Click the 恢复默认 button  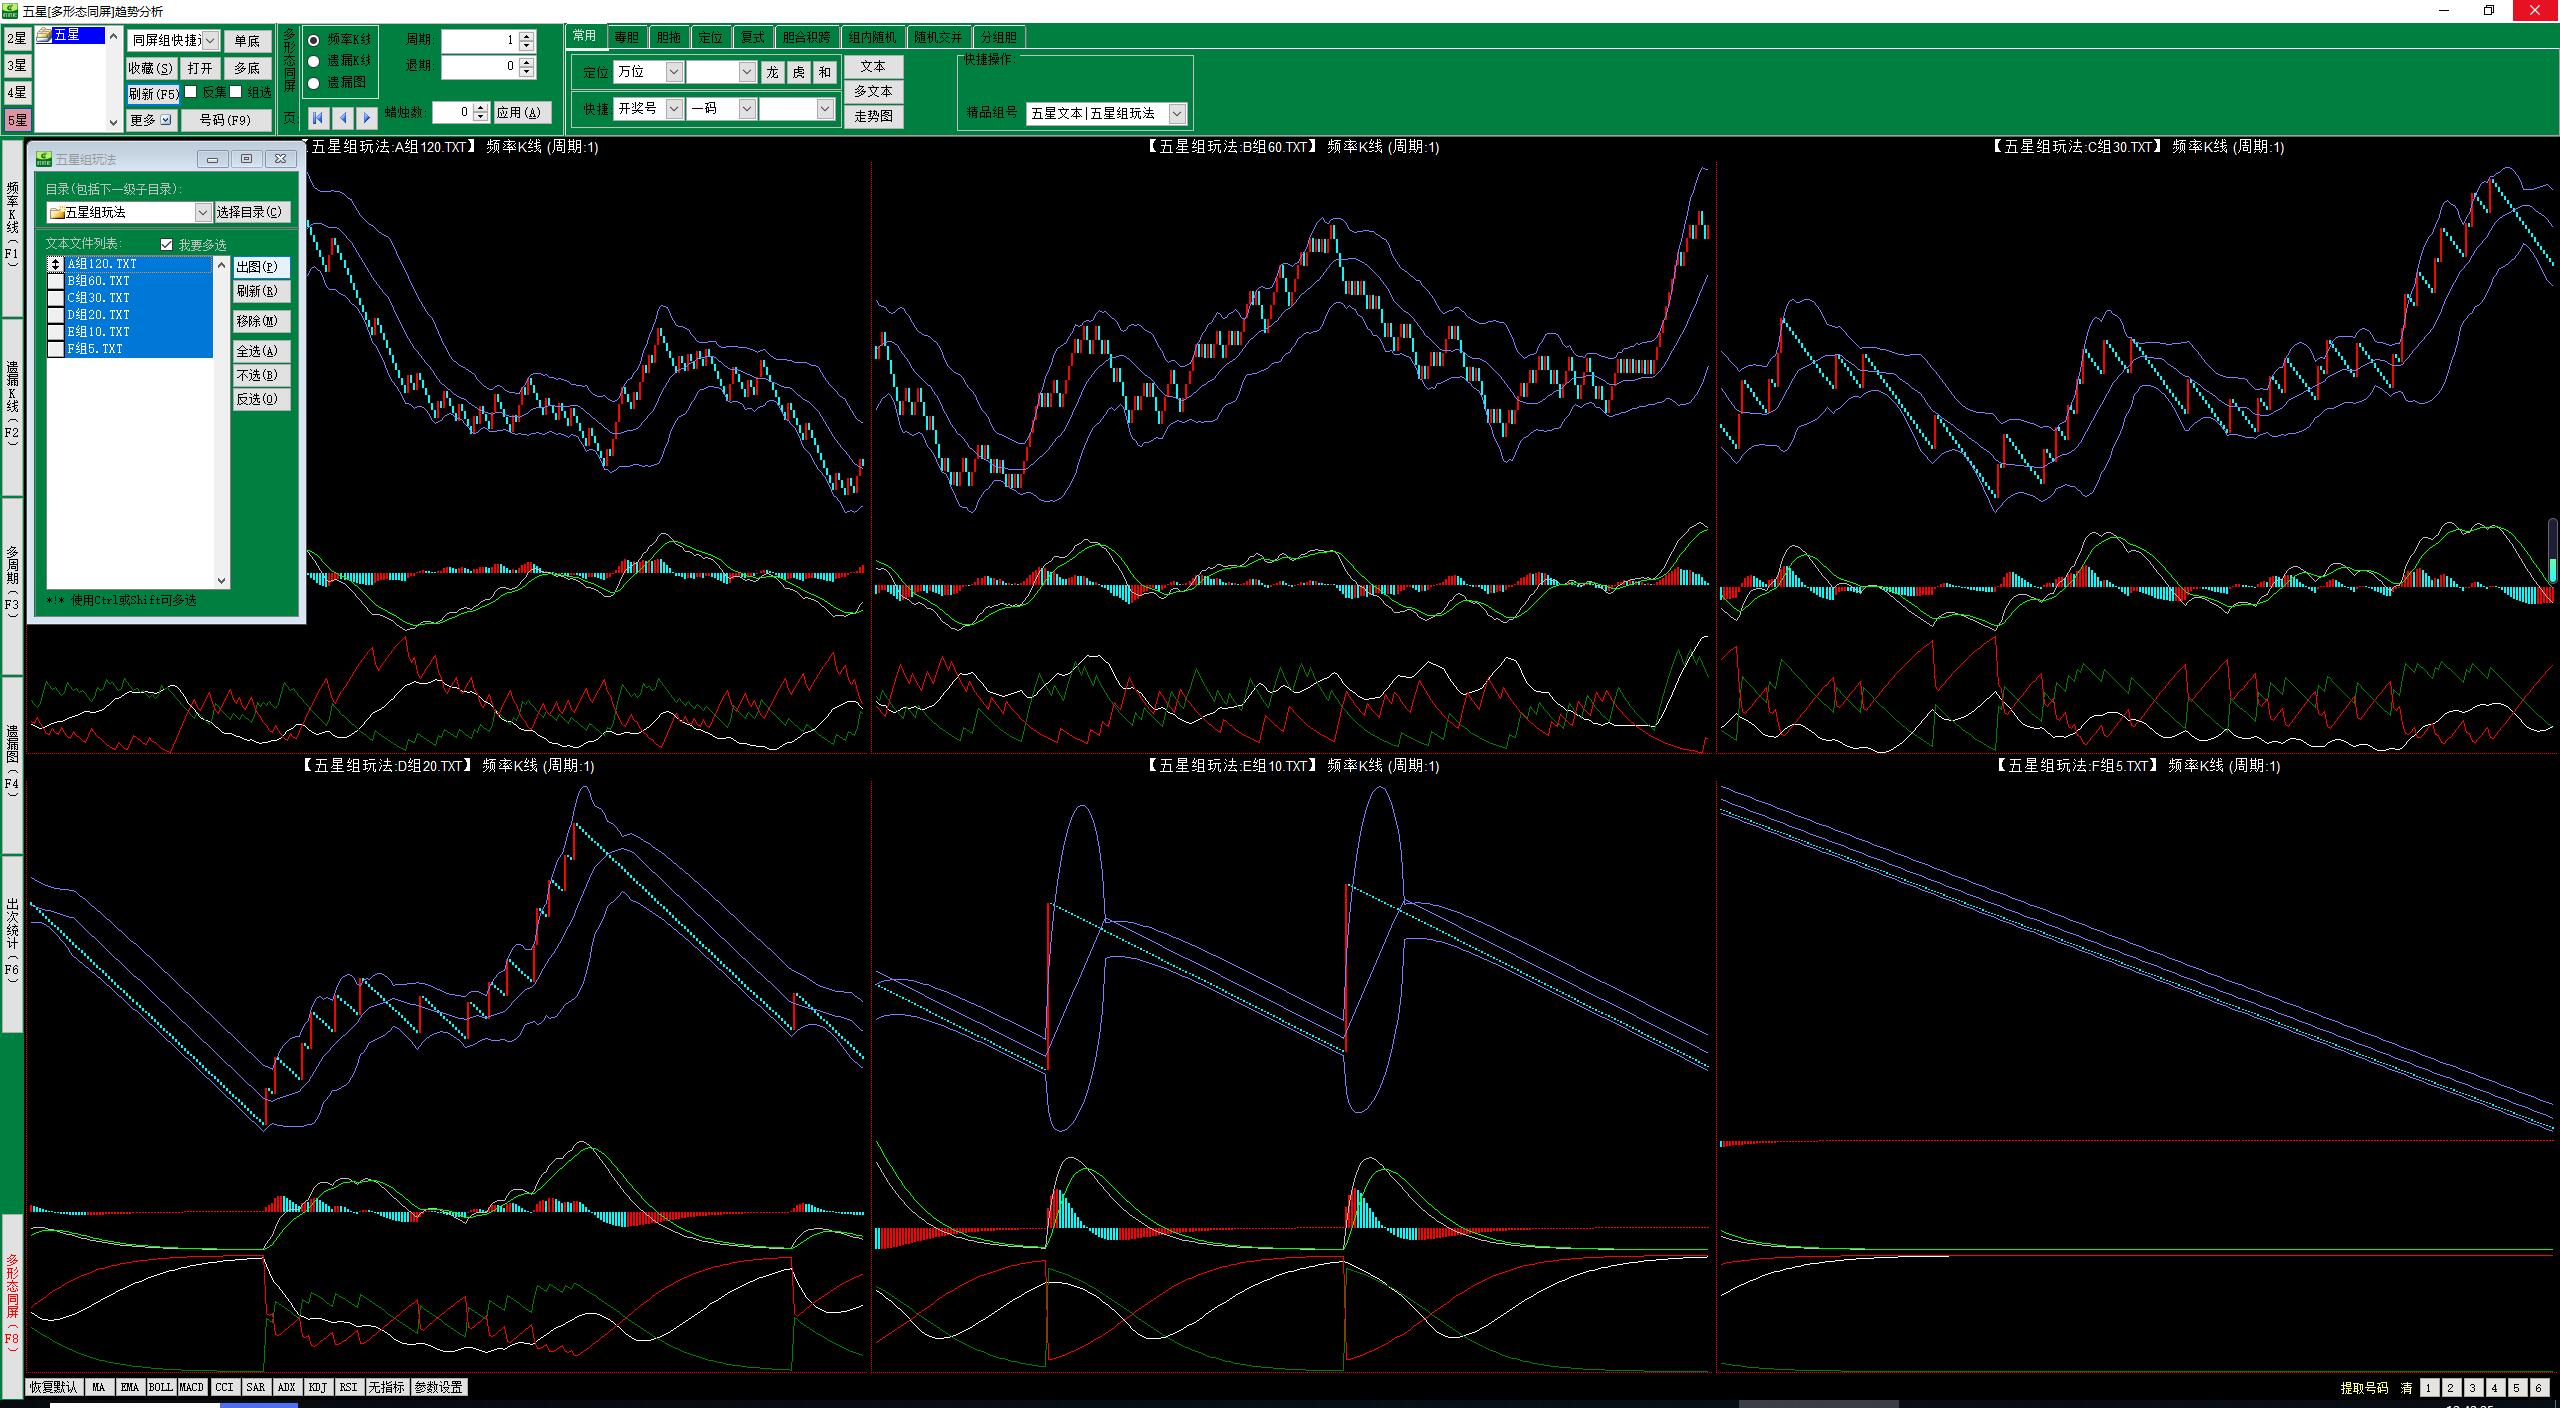[x=53, y=1387]
